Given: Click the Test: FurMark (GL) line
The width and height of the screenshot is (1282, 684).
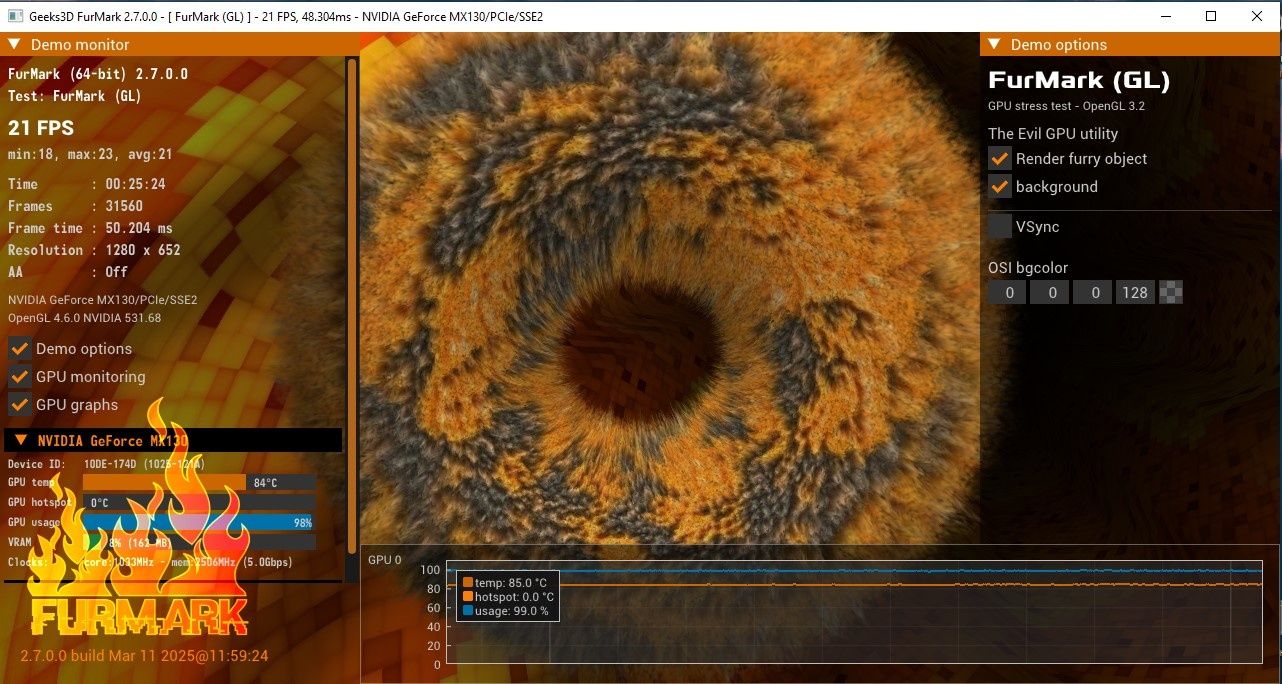Looking at the screenshot, I should click(75, 96).
